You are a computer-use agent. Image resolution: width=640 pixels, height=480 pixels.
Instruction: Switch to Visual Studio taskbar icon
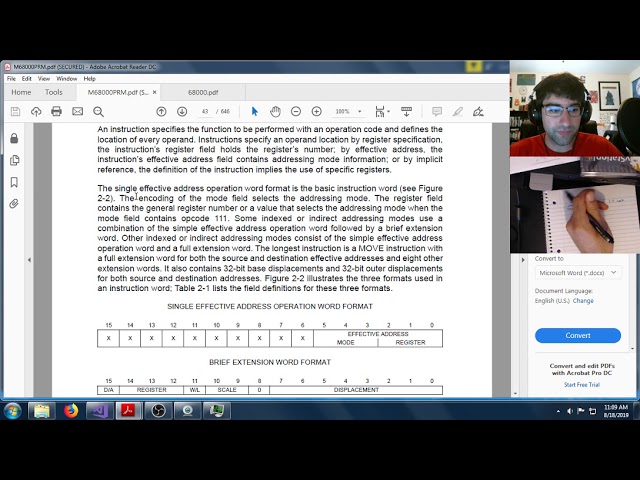[100, 411]
